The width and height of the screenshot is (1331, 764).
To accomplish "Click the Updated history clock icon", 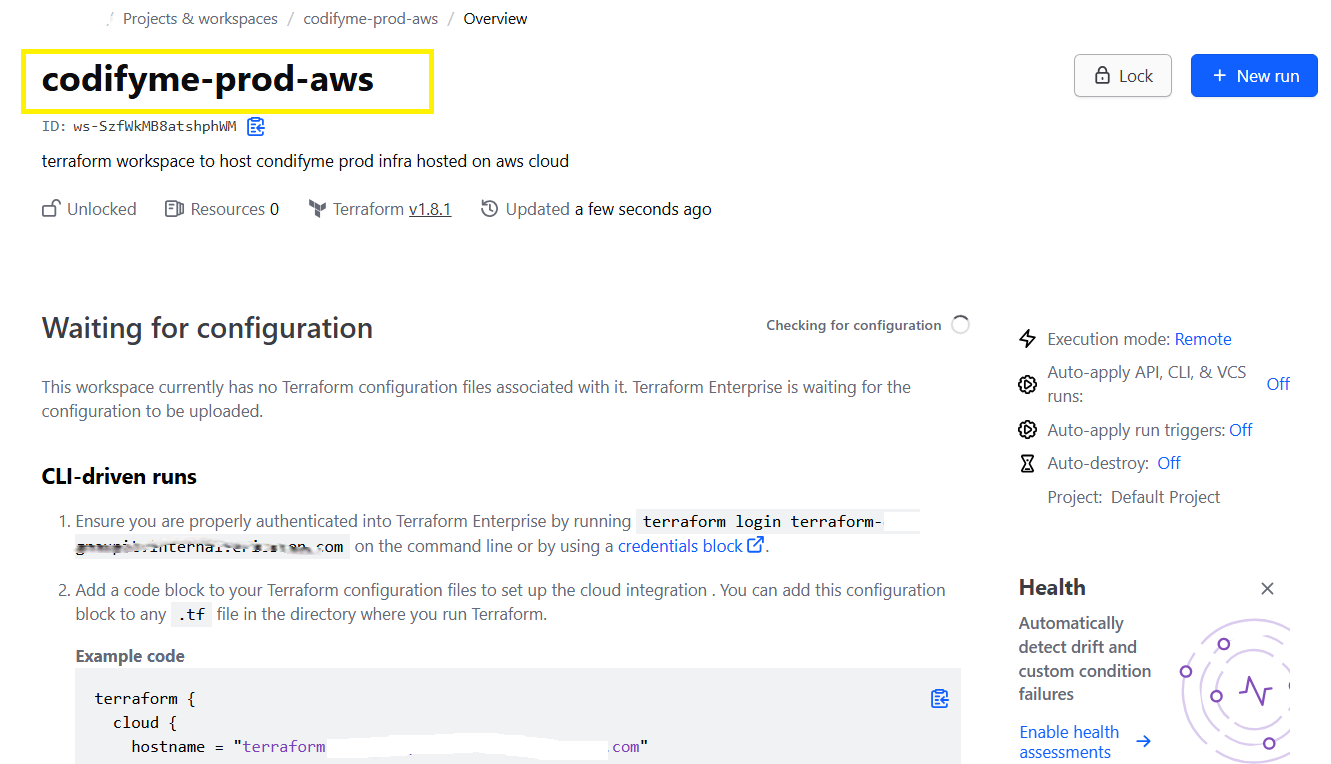I will 489,209.
